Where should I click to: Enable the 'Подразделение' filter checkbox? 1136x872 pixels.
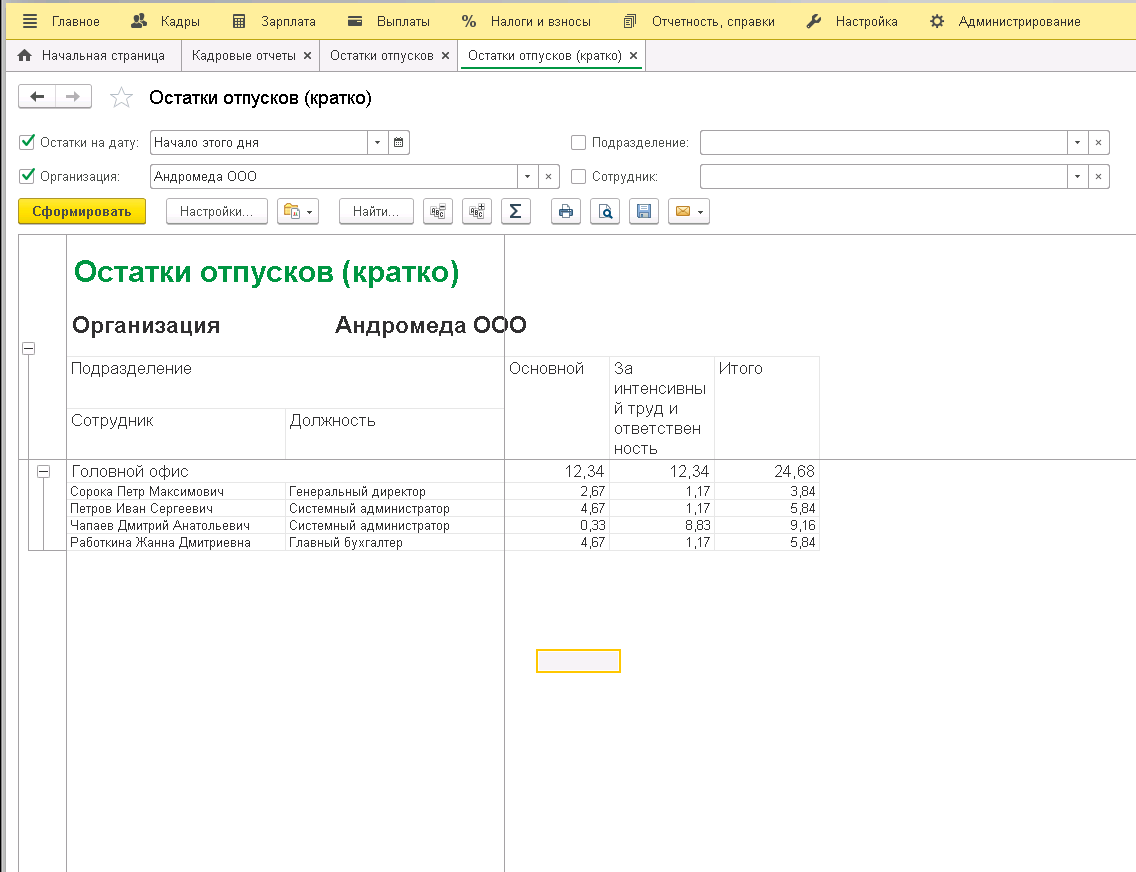coord(578,143)
